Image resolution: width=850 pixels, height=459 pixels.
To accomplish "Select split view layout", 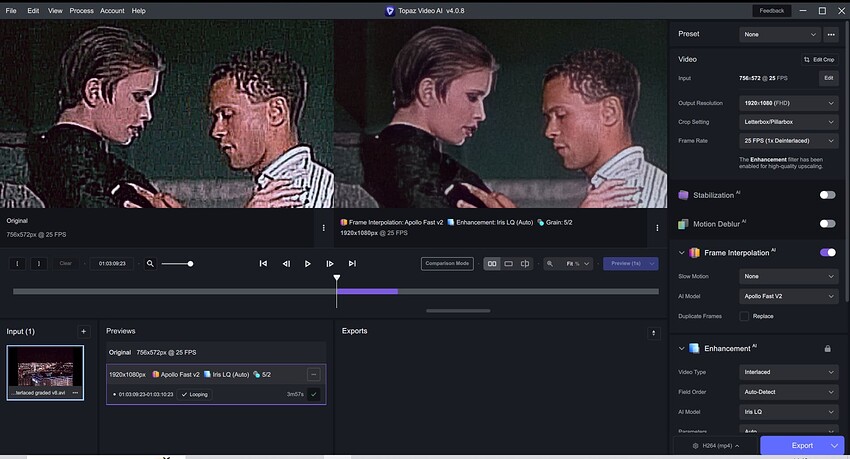I will tap(525, 263).
